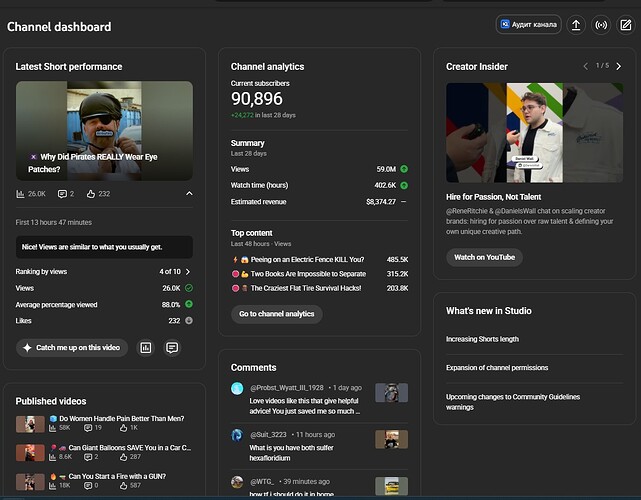Click the Why Did Pirates REALLY Wear Eye Patches? title
The width and height of the screenshot is (641, 500).
93,163
